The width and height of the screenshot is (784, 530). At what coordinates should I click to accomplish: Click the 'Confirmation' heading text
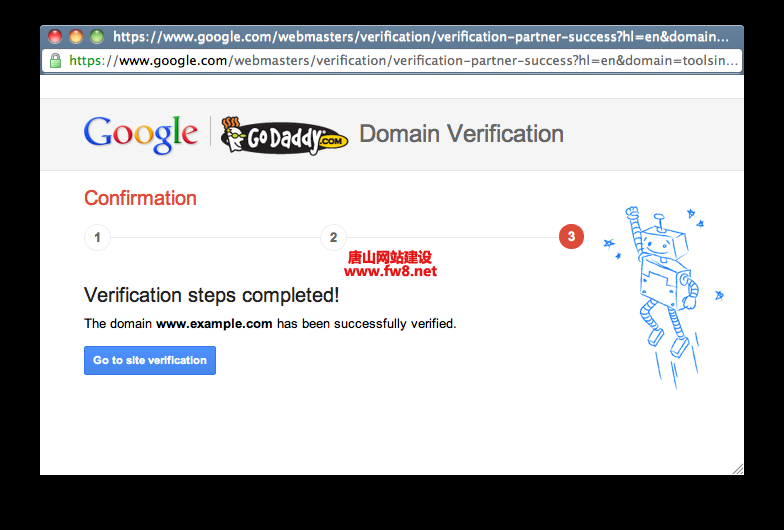[x=140, y=198]
